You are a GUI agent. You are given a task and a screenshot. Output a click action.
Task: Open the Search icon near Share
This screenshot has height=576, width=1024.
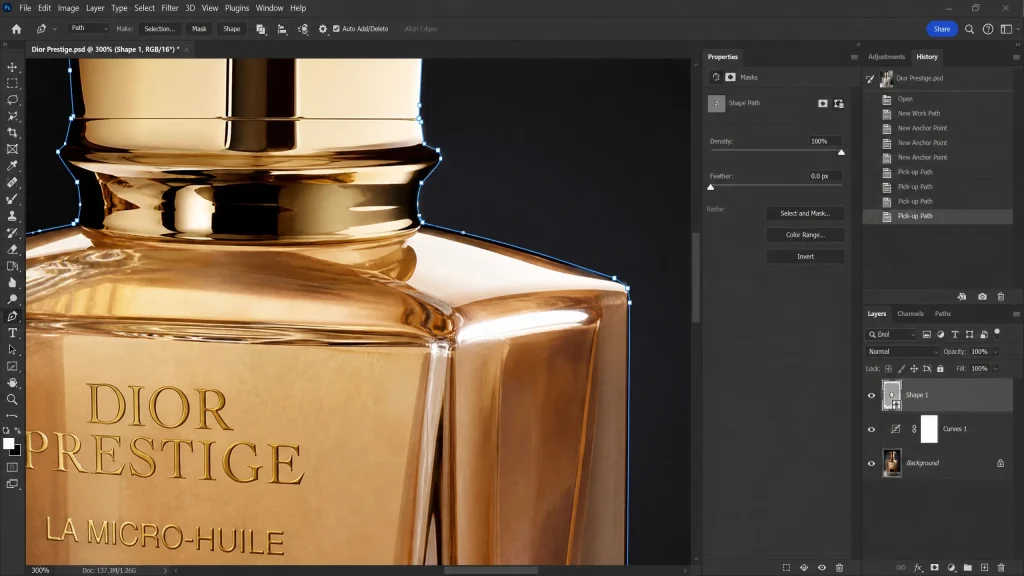click(970, 29)
